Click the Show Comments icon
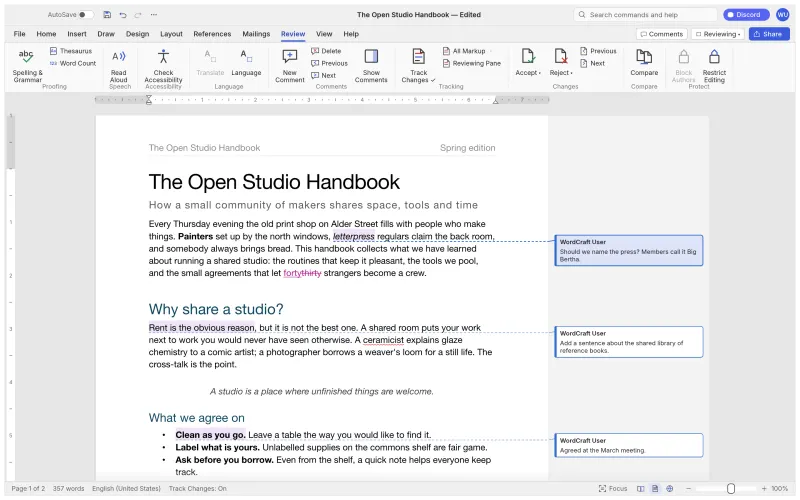Image resolution: width=800 pixels, height=500 pixels. pos(371,56)
